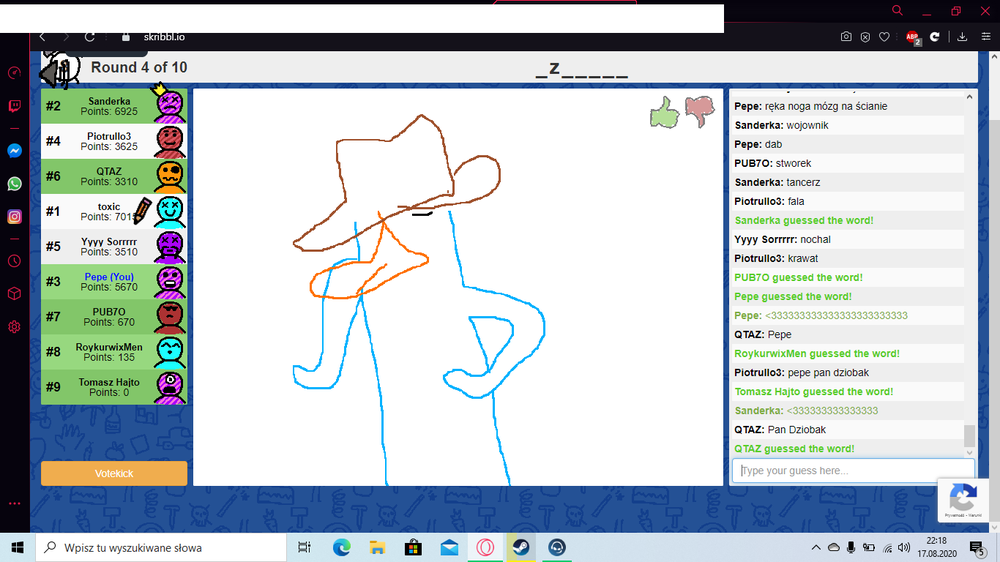The height and width of the screenshot is (562, 1000).
Task: Mute game sound with speaker icon
Action: (x=59, y=70)
